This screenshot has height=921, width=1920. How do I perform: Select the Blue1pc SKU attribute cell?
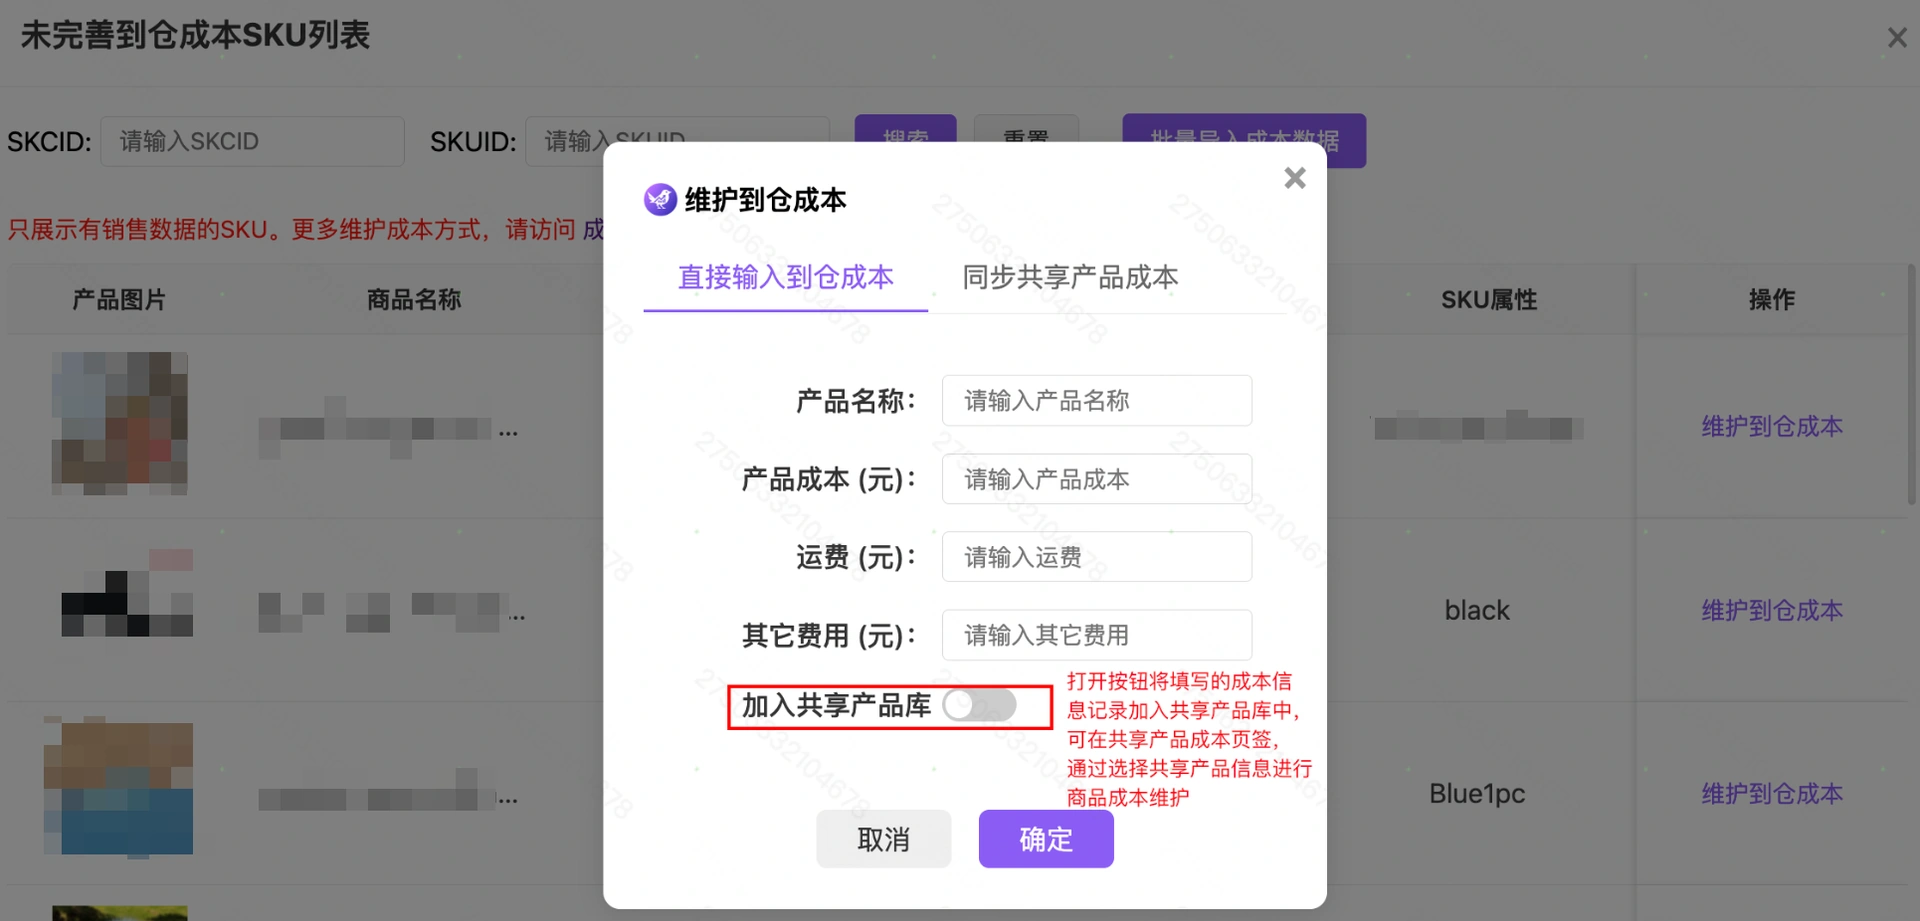point(1477,794)
